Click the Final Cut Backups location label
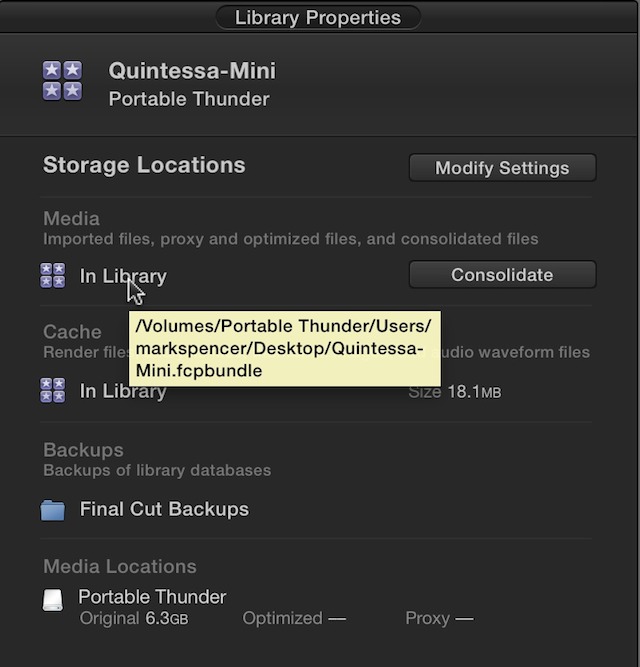Viewport: 640px width, 667px height. pos(165,509)
